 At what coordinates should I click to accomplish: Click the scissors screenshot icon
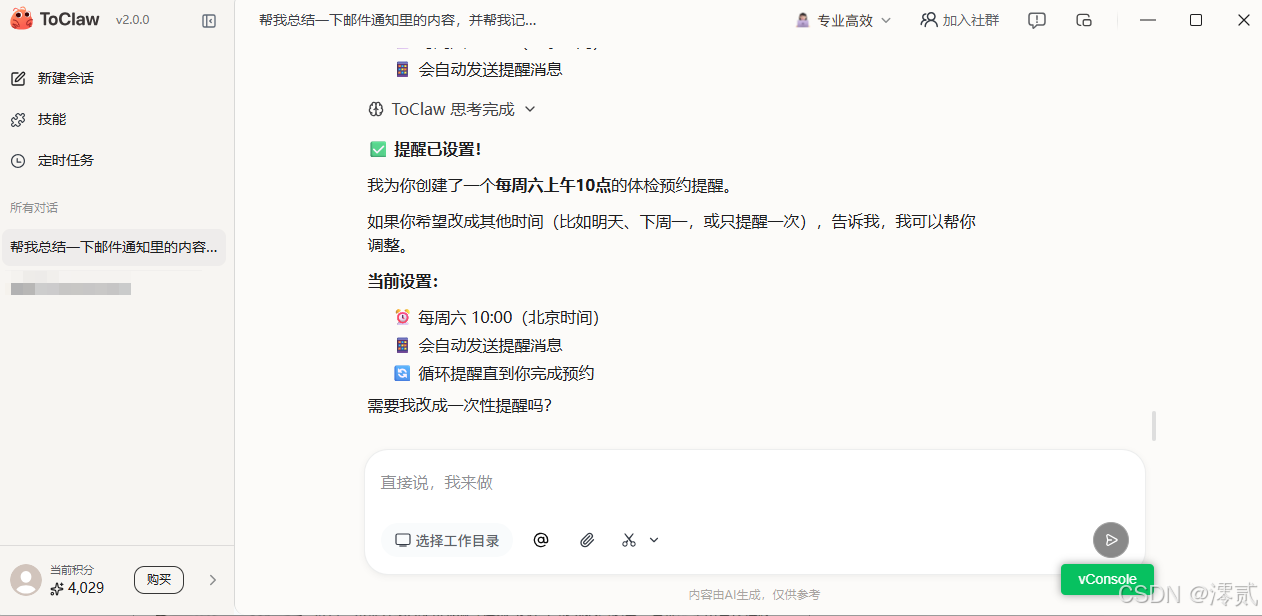pos(629,540)
